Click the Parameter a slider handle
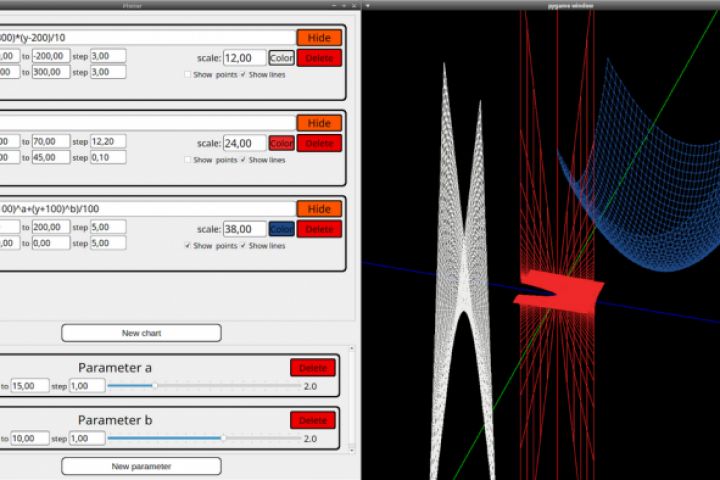 [155, 386]
